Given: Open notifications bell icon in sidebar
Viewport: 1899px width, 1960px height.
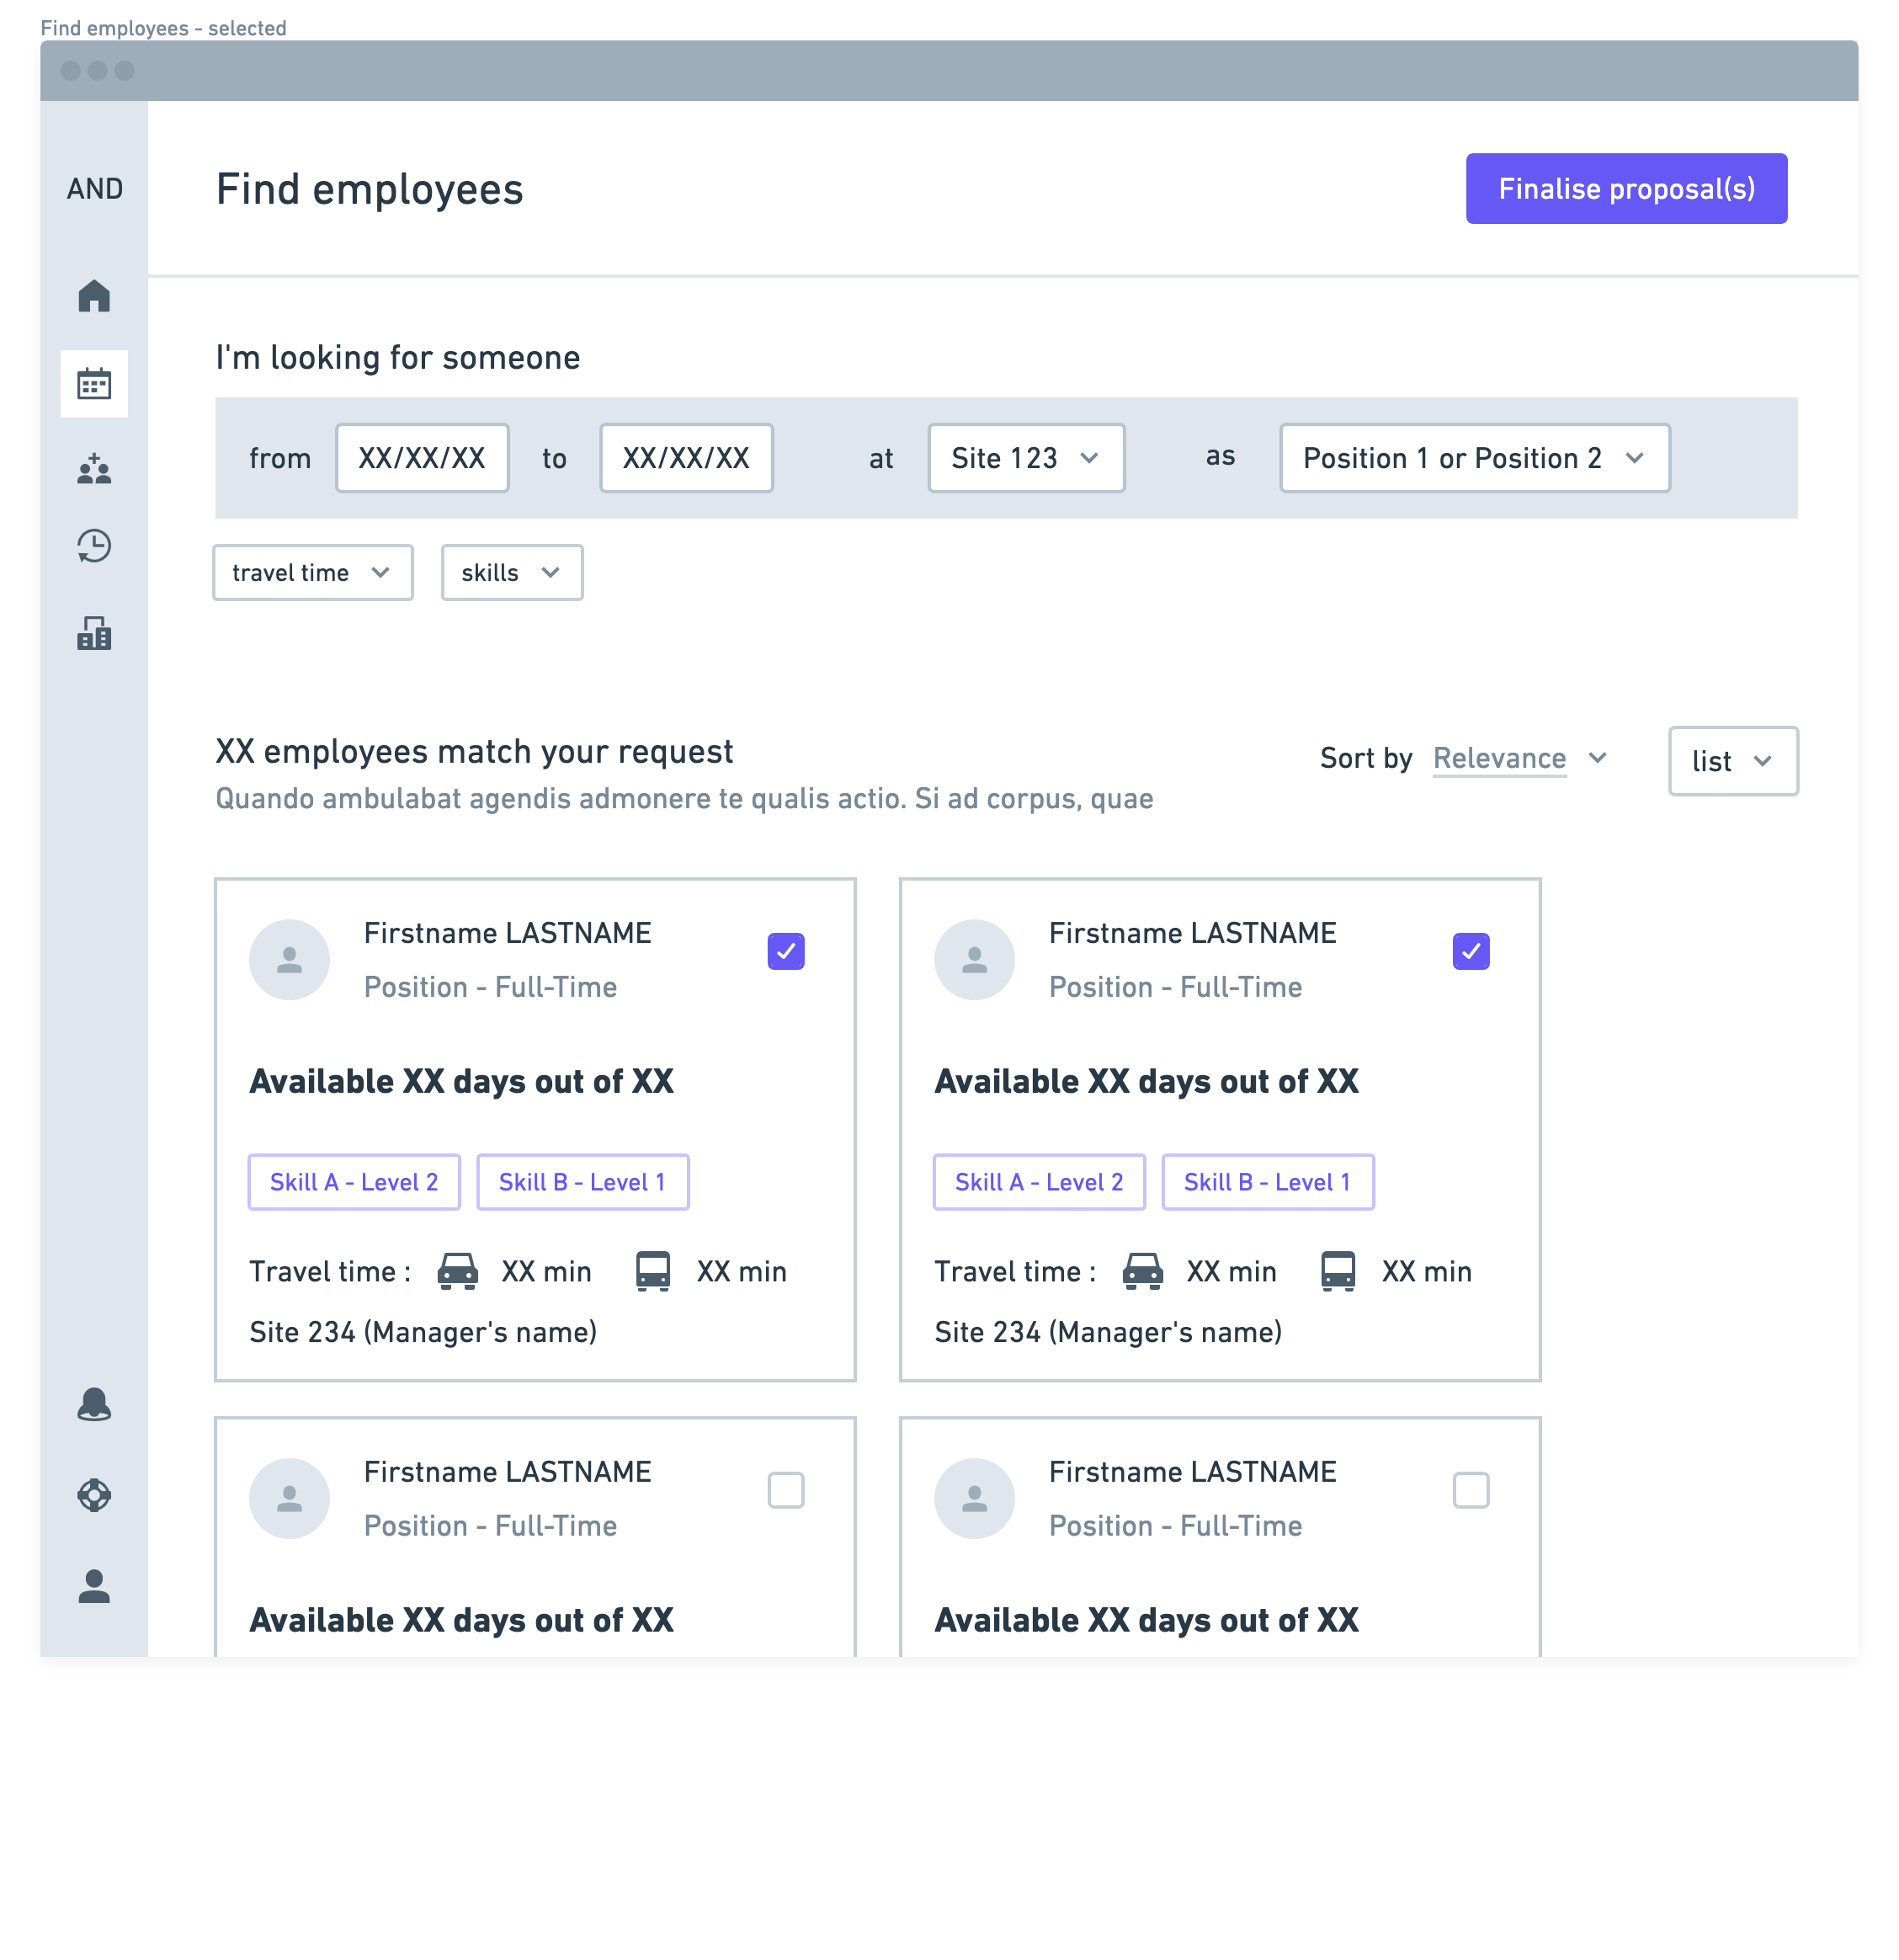Looking at the screenshot, I should [x=94, y=1405].
